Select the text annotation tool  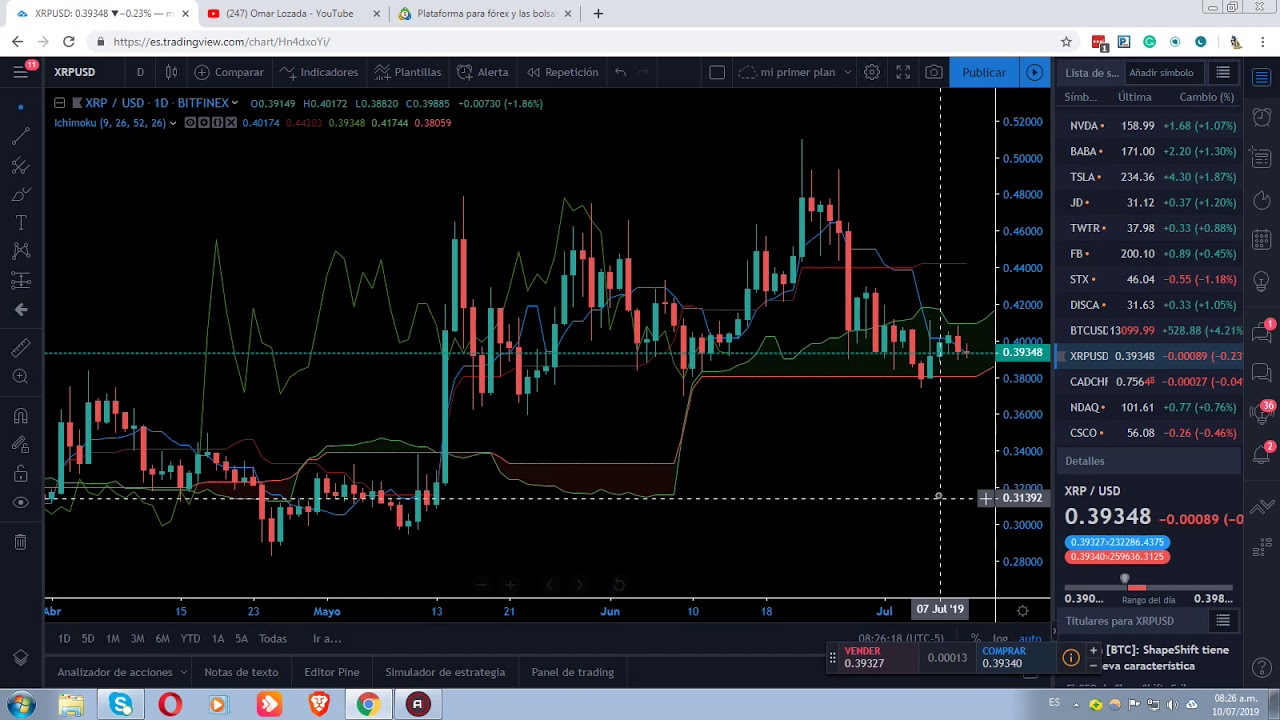tap(20, 222)
